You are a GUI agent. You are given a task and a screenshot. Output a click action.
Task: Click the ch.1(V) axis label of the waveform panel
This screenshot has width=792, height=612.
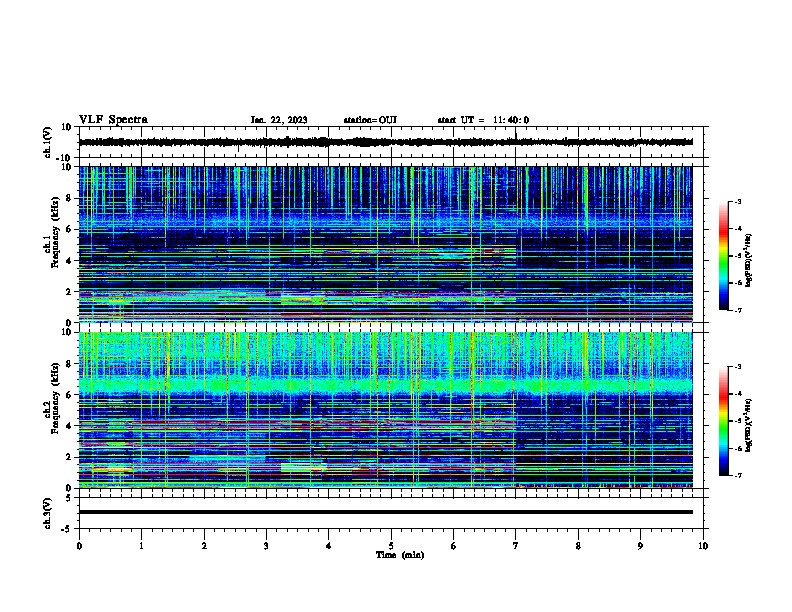coord(48,142)
